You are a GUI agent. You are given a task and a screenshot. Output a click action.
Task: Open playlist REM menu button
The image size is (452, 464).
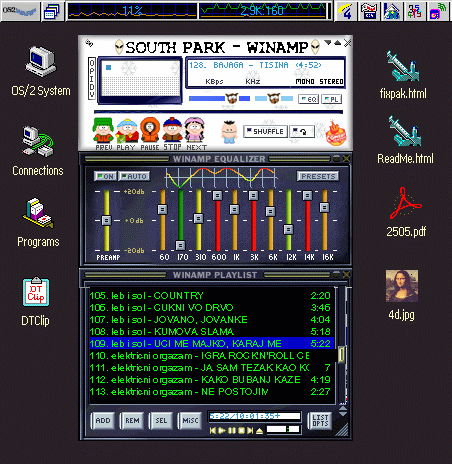click(x=132, y=421)
